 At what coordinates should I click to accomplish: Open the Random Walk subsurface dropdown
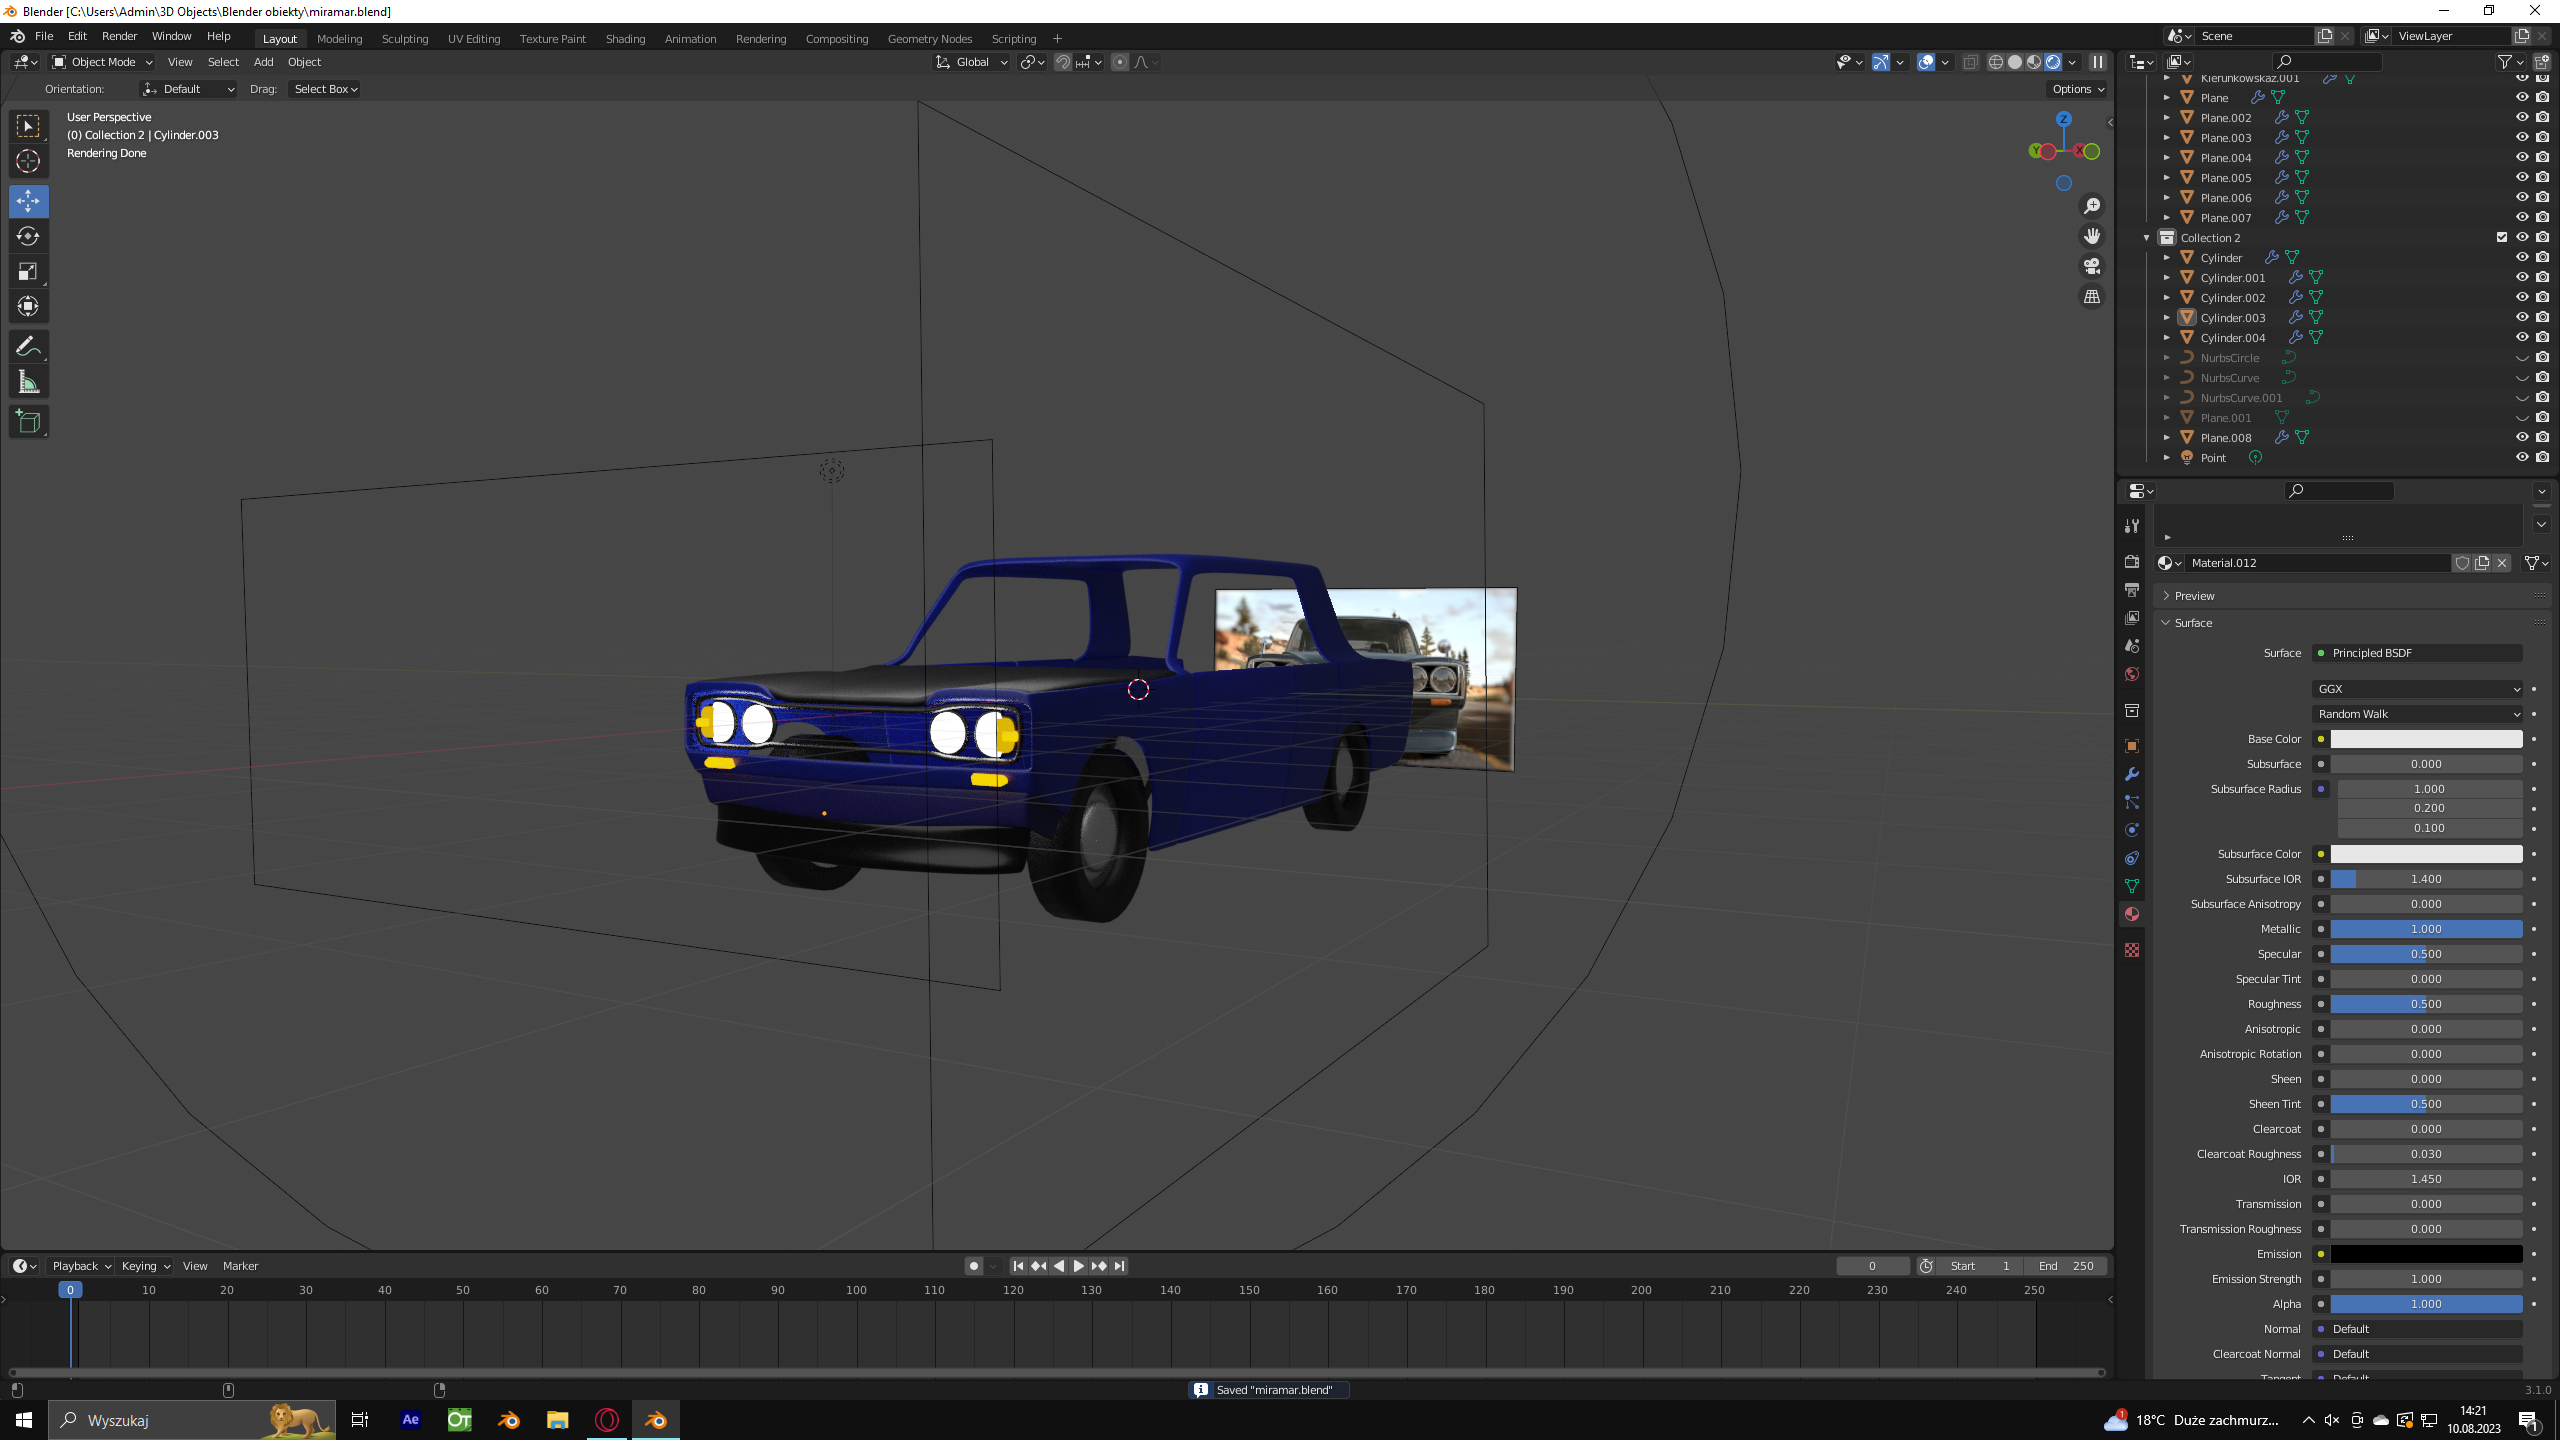click(2418, 714)
